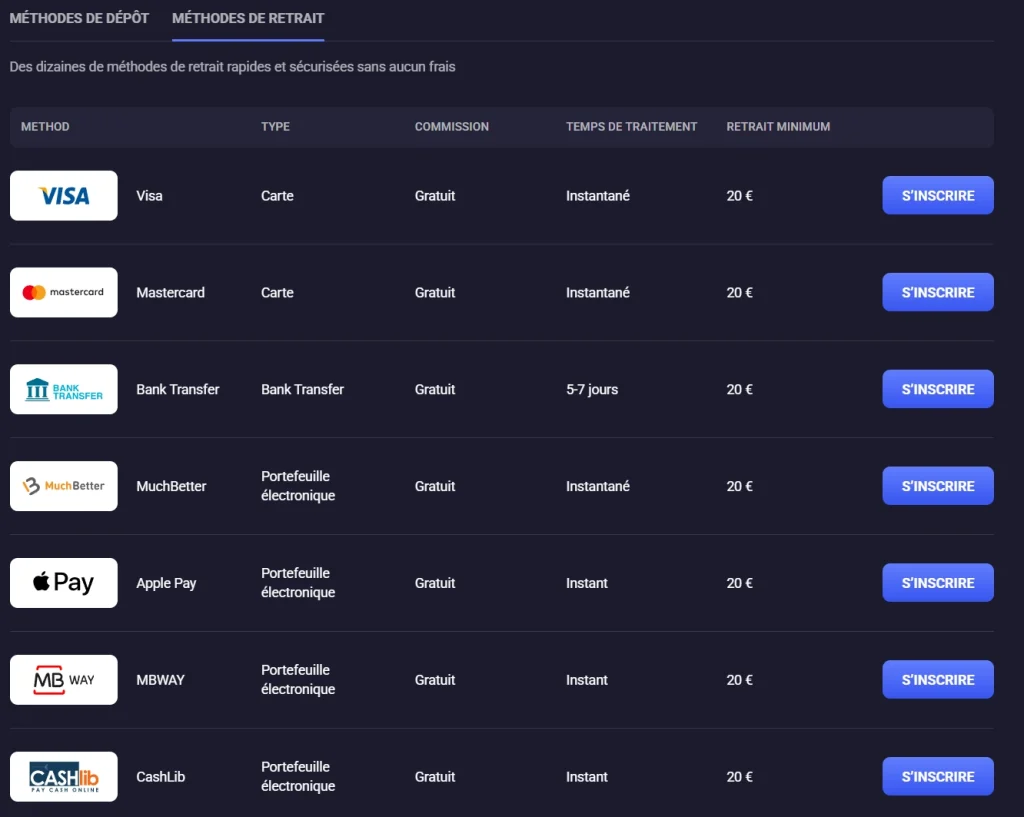Click 'Instant' in the CashLib row
Viewport: 1024px width, 817px height.
587,777
